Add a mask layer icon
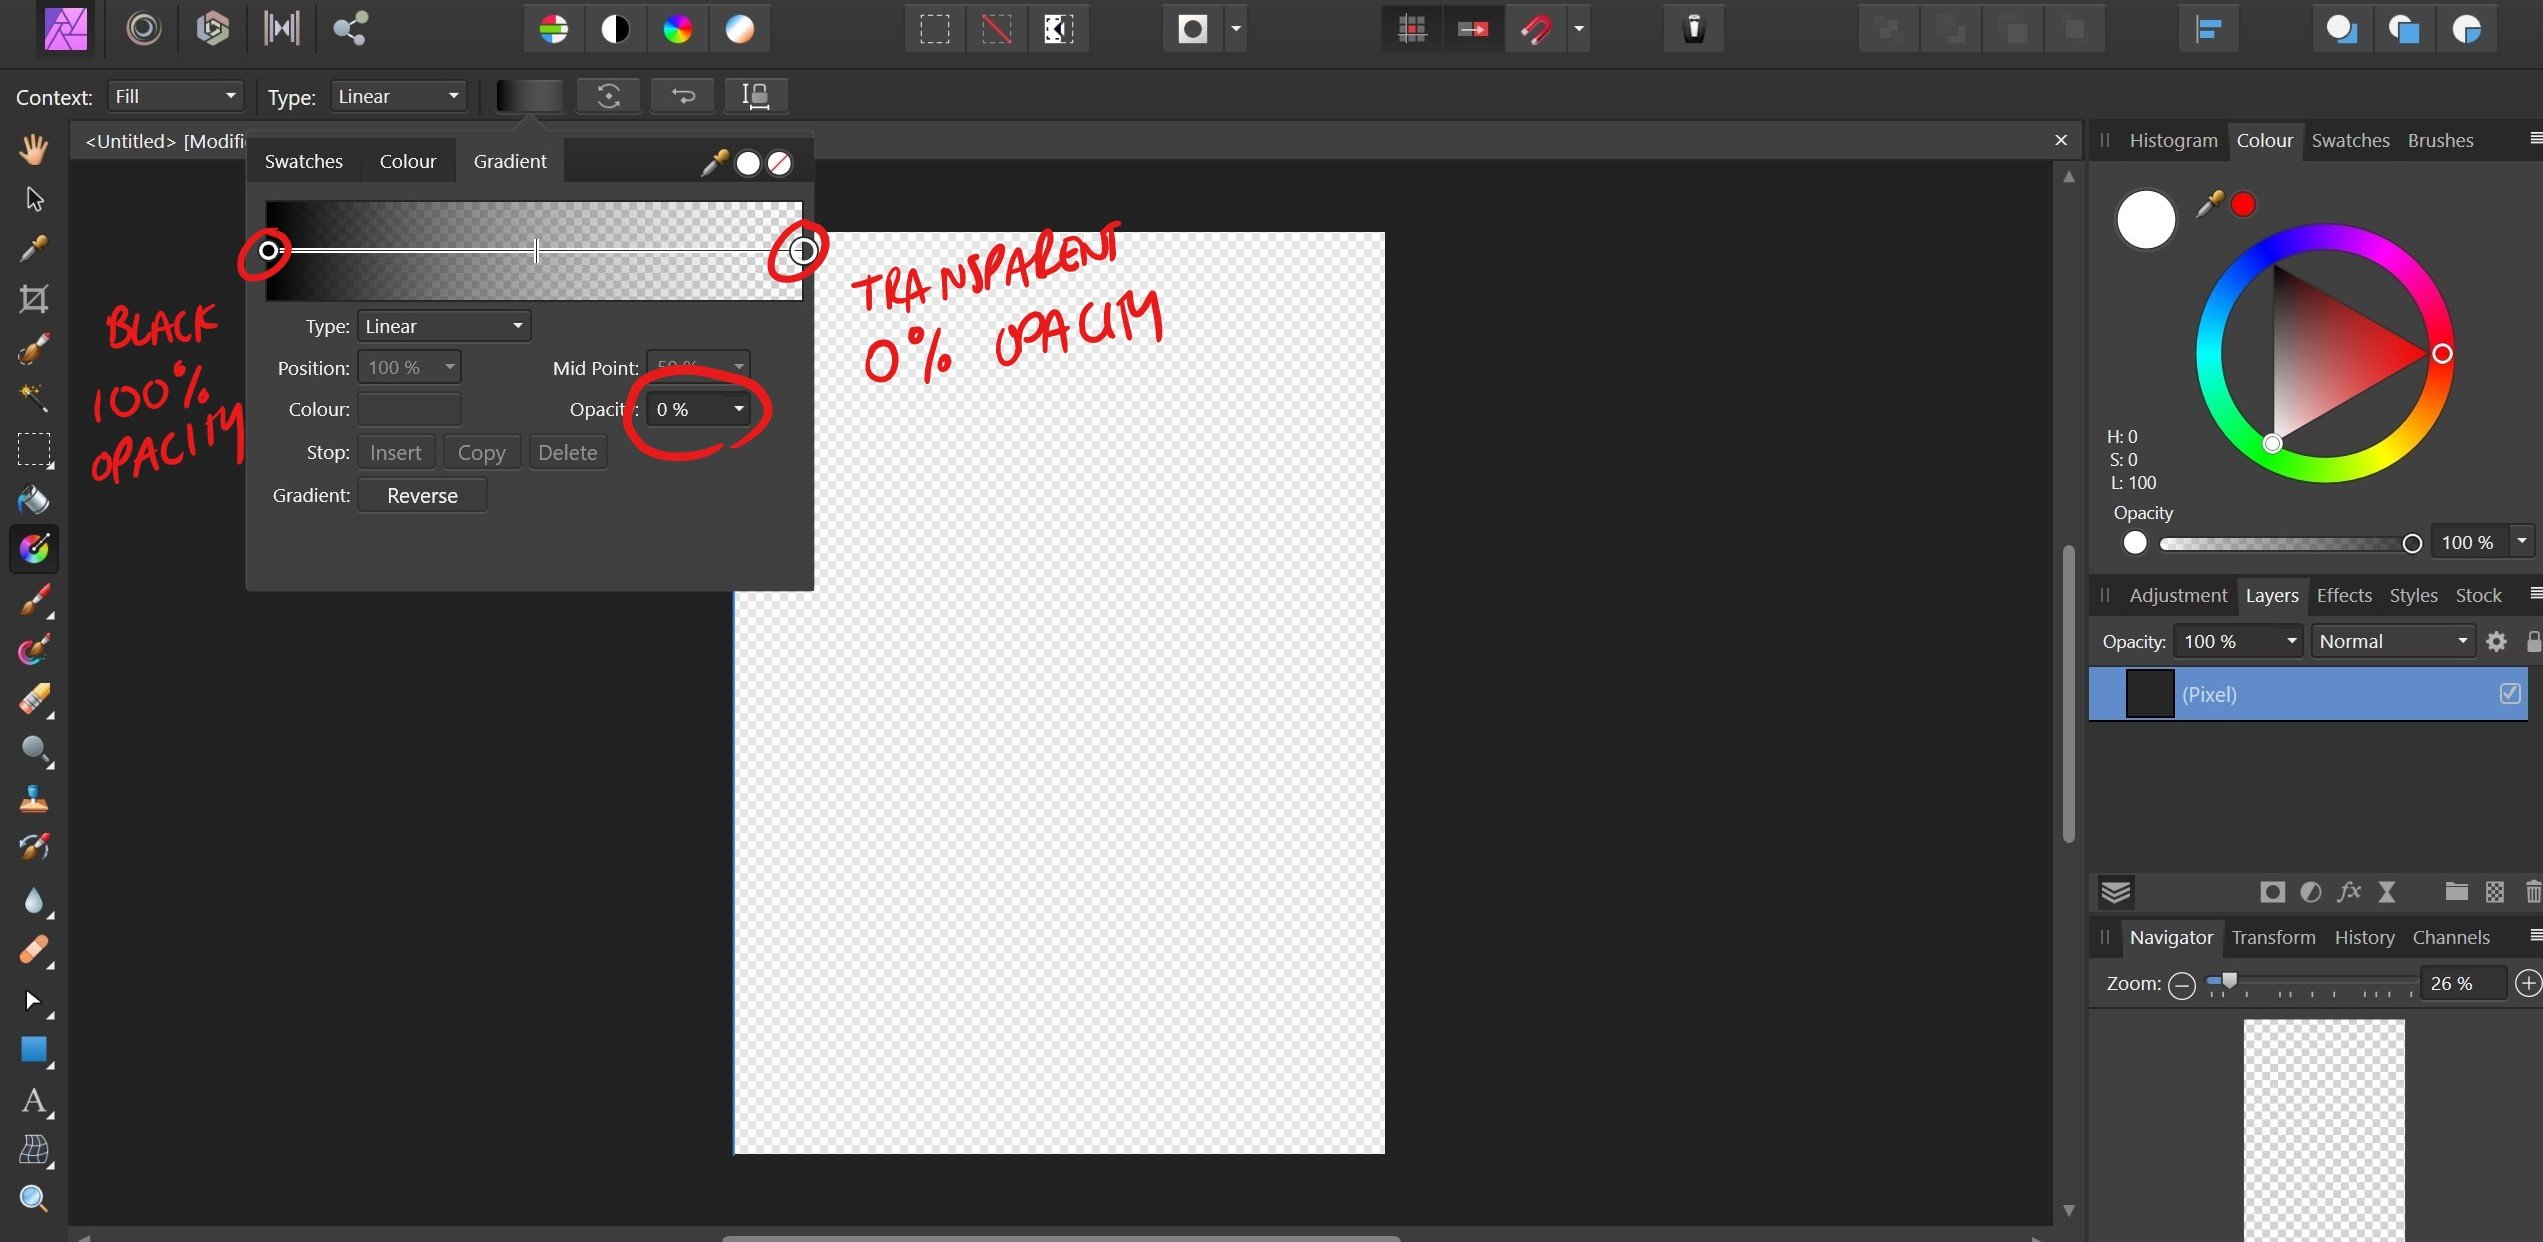The image size is (2543, 1242). pos(2272,892)
